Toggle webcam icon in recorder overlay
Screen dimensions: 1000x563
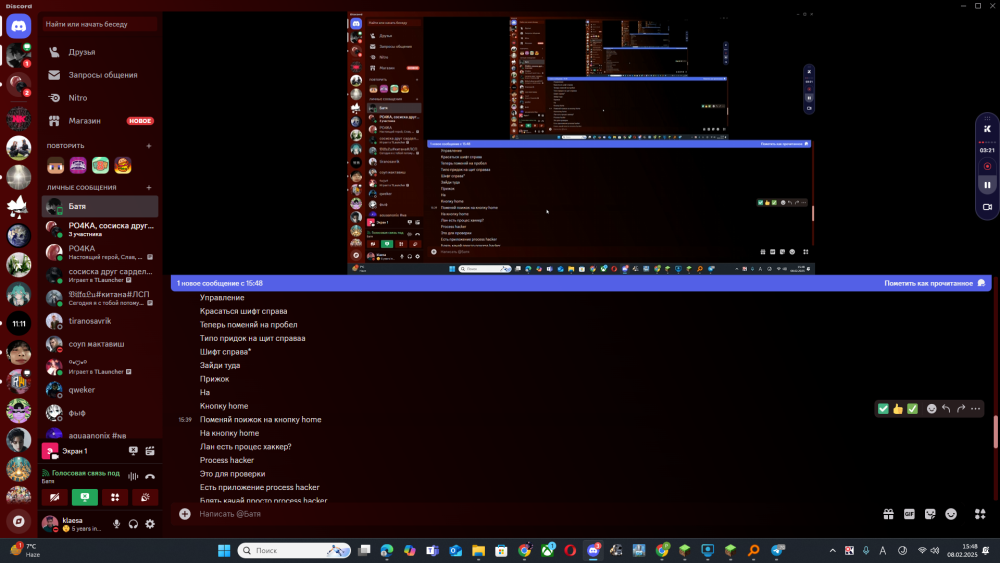pyautogui.click(x=987, y=207)
